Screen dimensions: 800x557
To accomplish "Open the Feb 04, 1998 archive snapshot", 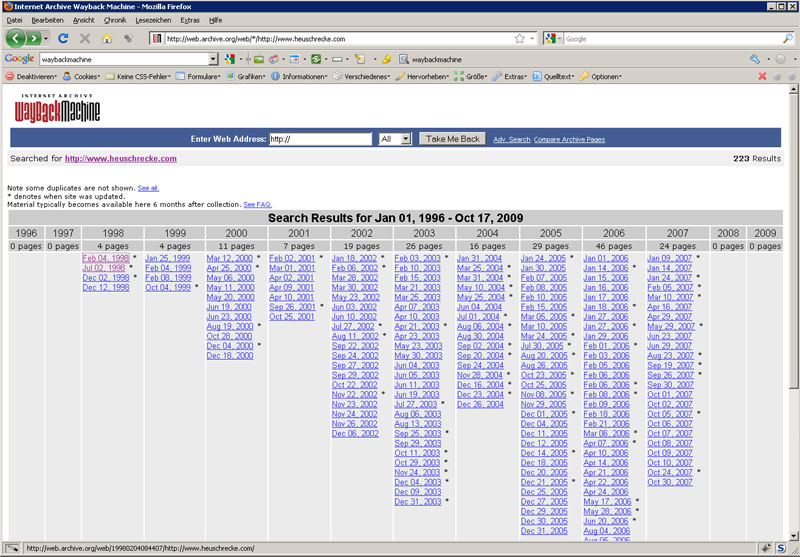I will [x=106, y=258].
